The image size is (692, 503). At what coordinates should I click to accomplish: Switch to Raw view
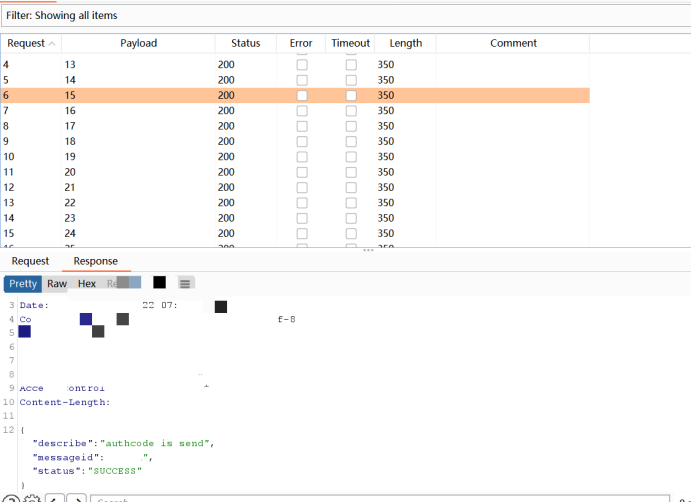[x=57, y=283]
